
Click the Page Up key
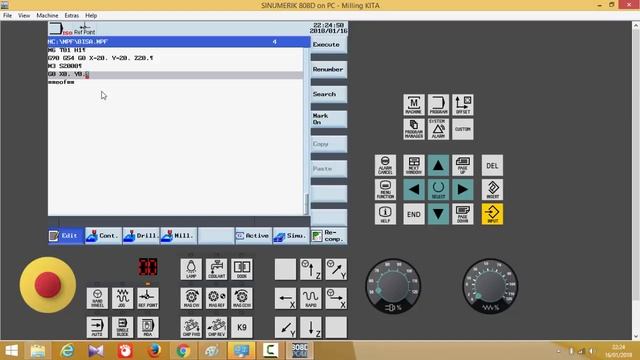[462, 165]
